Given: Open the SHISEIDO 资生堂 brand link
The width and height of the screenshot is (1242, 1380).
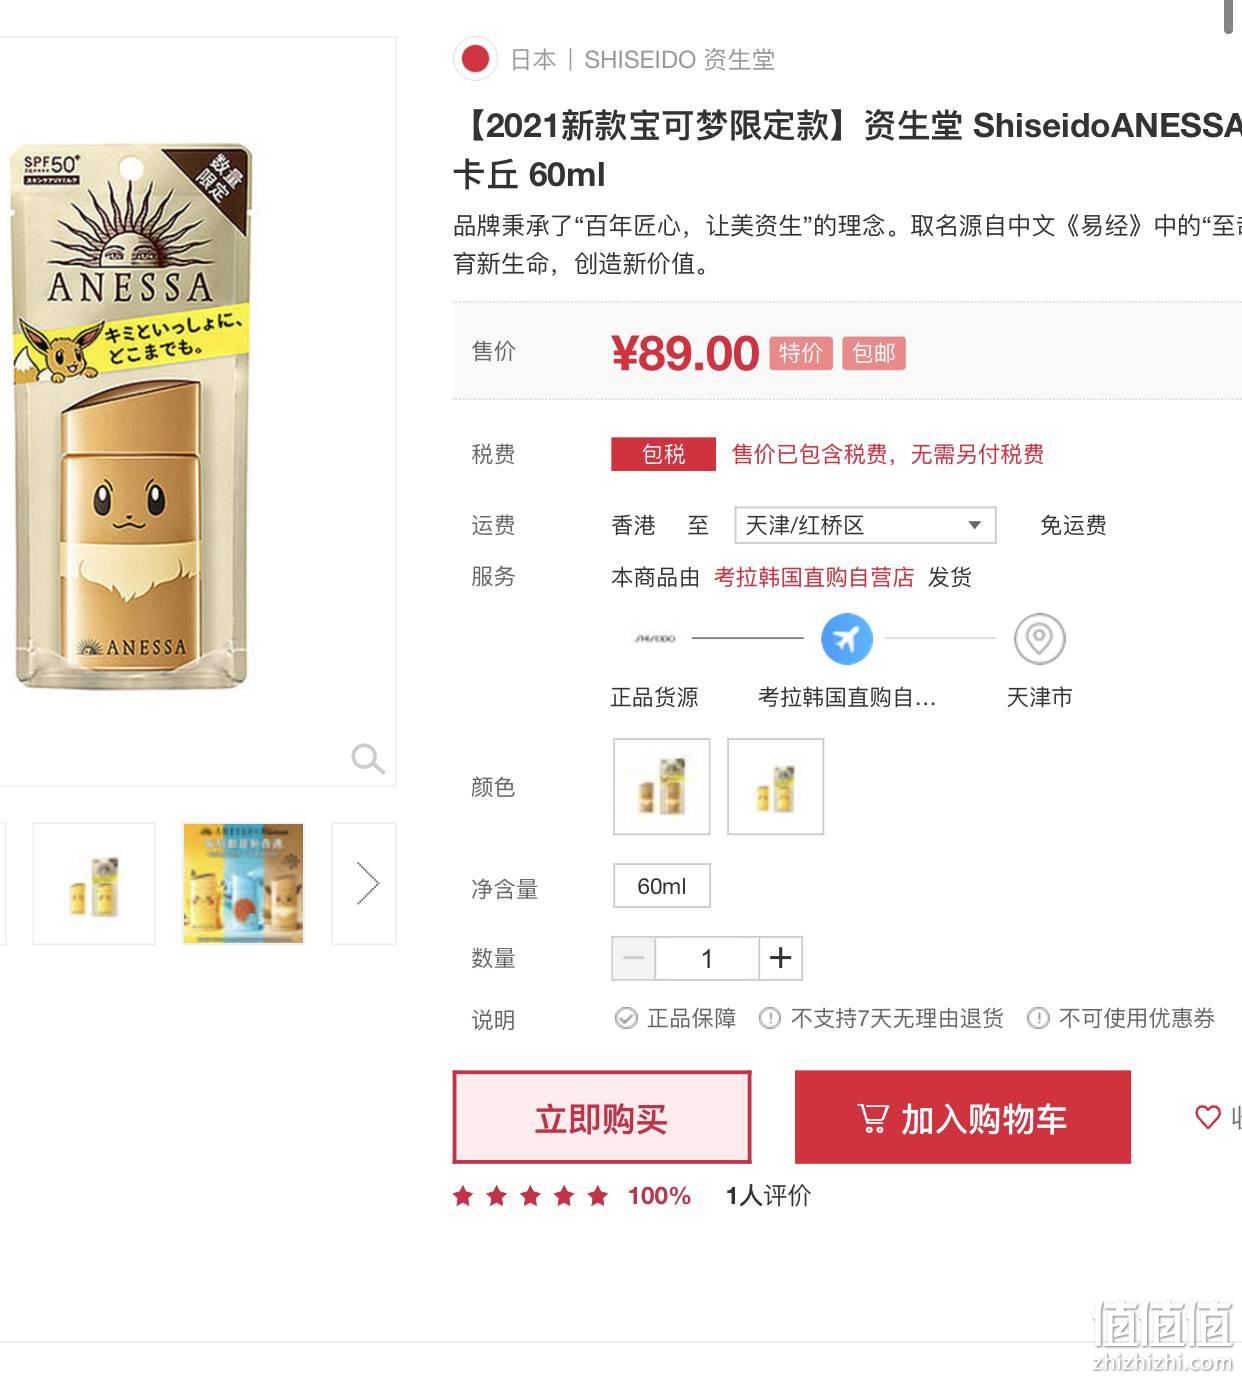Looking at the screenshot, I should [x=679, y=60].
